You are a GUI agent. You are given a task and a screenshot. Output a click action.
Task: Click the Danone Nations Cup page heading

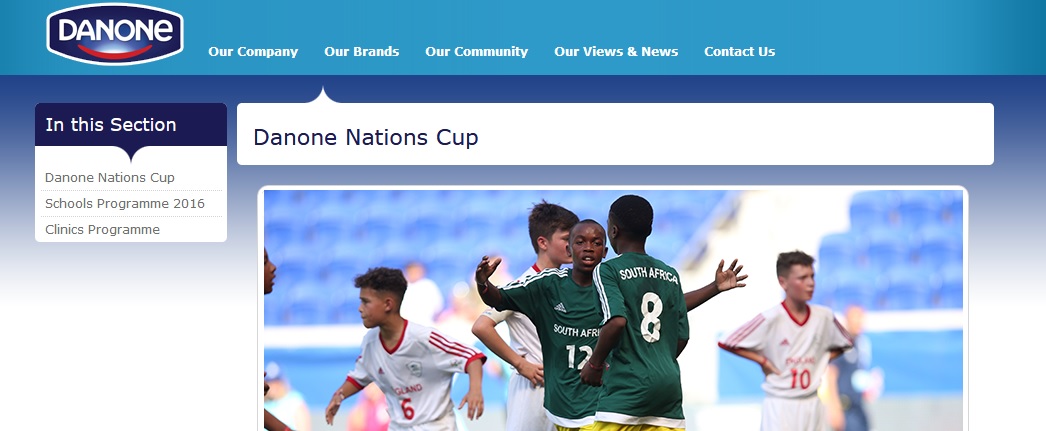pos(366,137)
